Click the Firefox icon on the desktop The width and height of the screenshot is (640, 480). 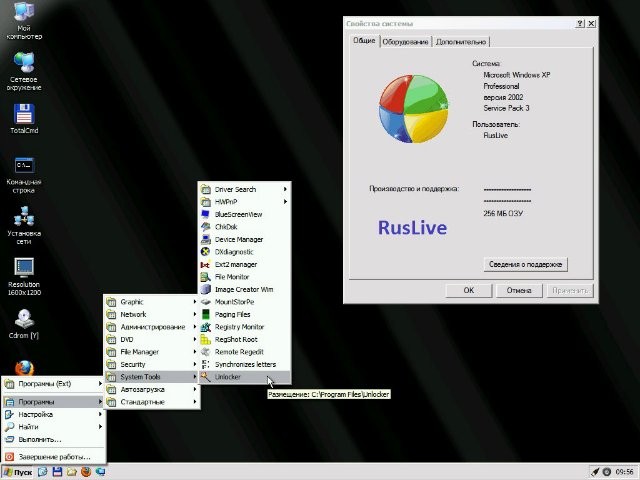24,368
